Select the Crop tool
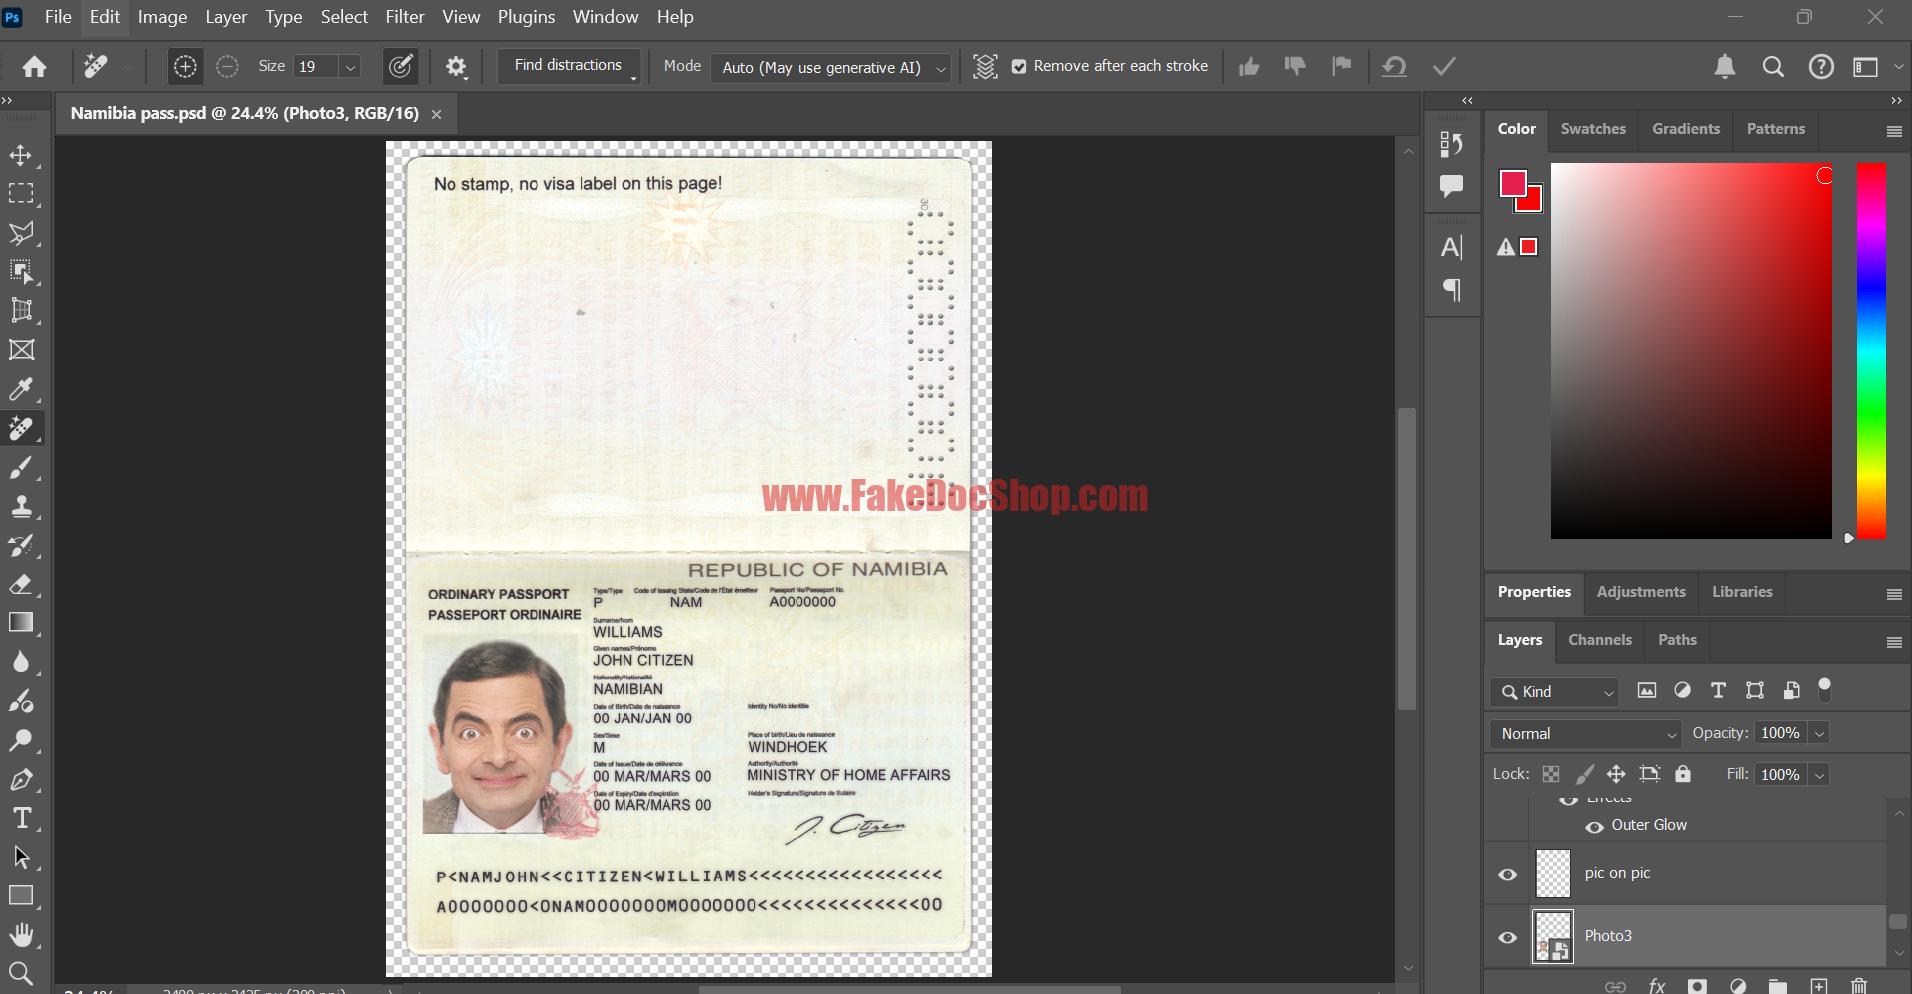 [x=21, y=311]
